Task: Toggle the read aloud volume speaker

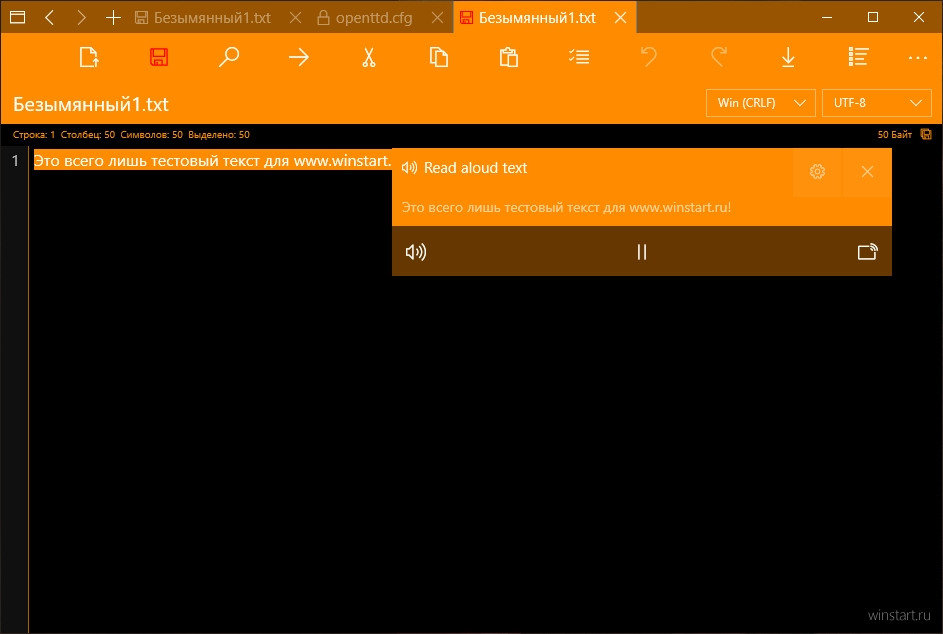Action: (416, 252)
